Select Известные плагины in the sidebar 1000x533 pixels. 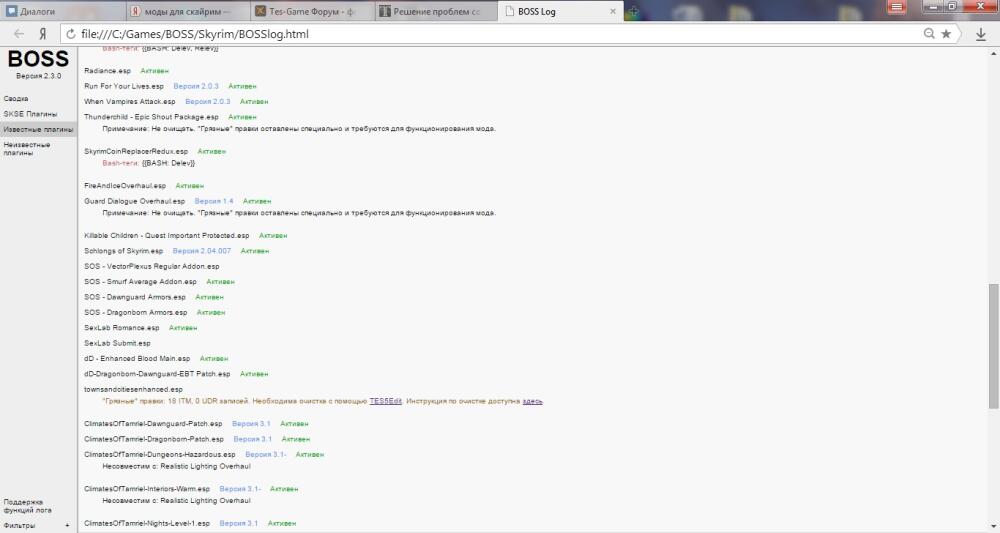pyautogui.click(x=38, y=129)
